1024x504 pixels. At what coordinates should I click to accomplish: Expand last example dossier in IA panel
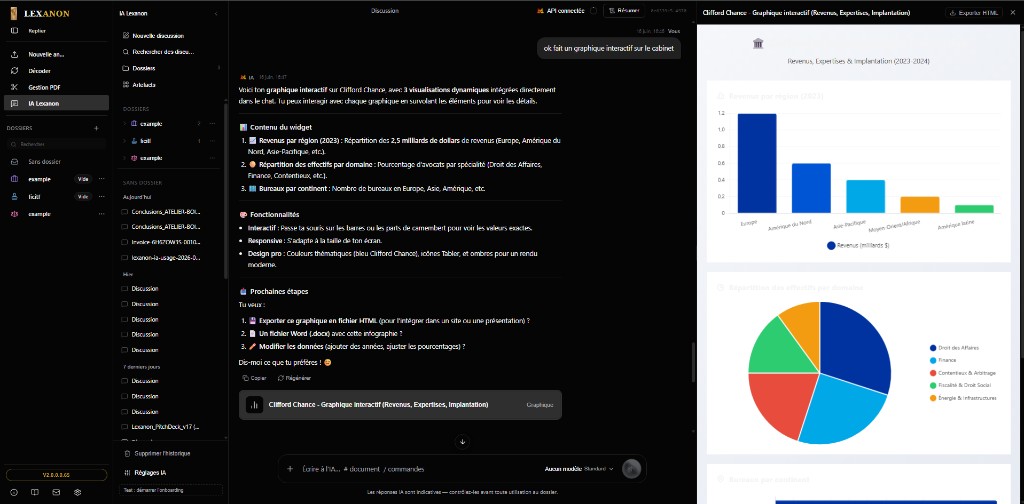(125, 158)
